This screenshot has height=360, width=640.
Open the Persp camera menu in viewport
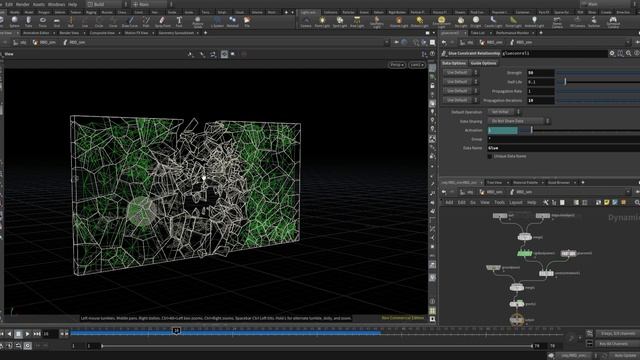tap(396, 65)
